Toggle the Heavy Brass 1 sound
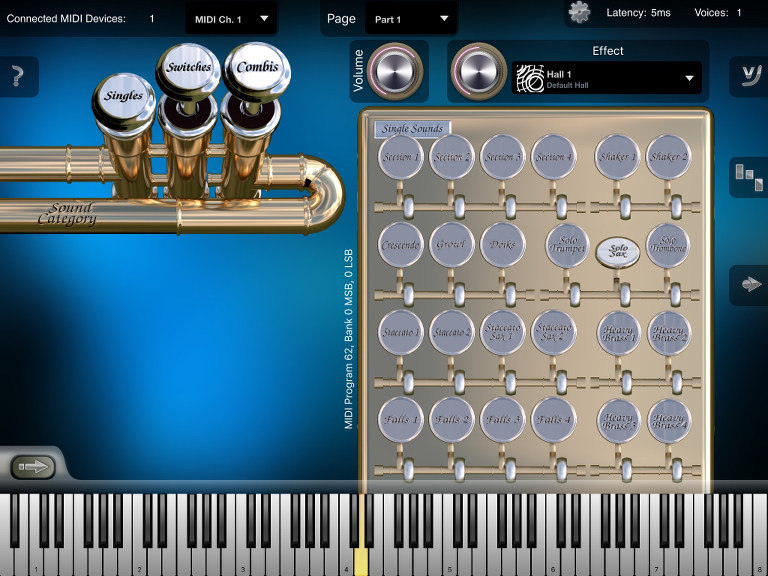 pos(619,333)
